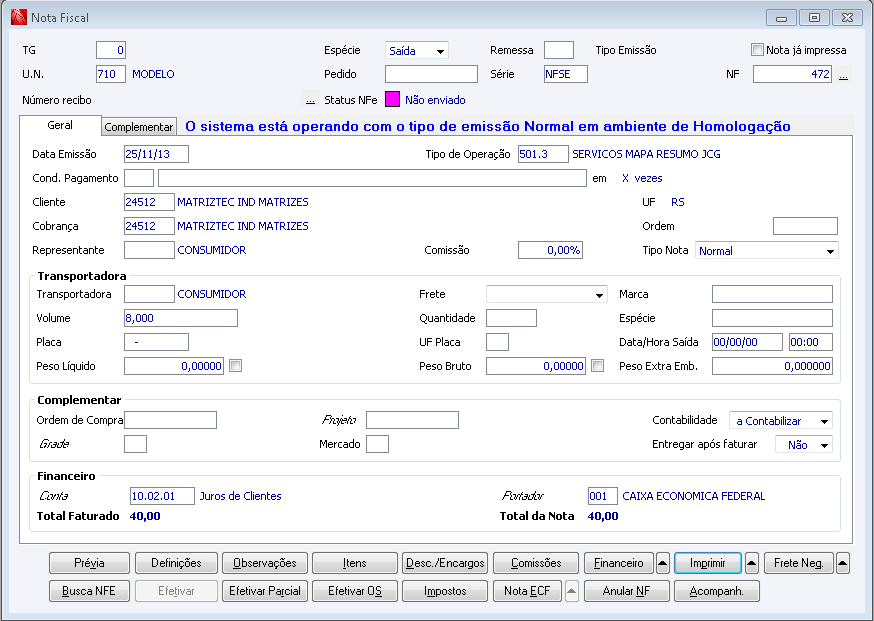
Task: Expand the arrow next to Imprimir button
Action: tap(751, 563)
